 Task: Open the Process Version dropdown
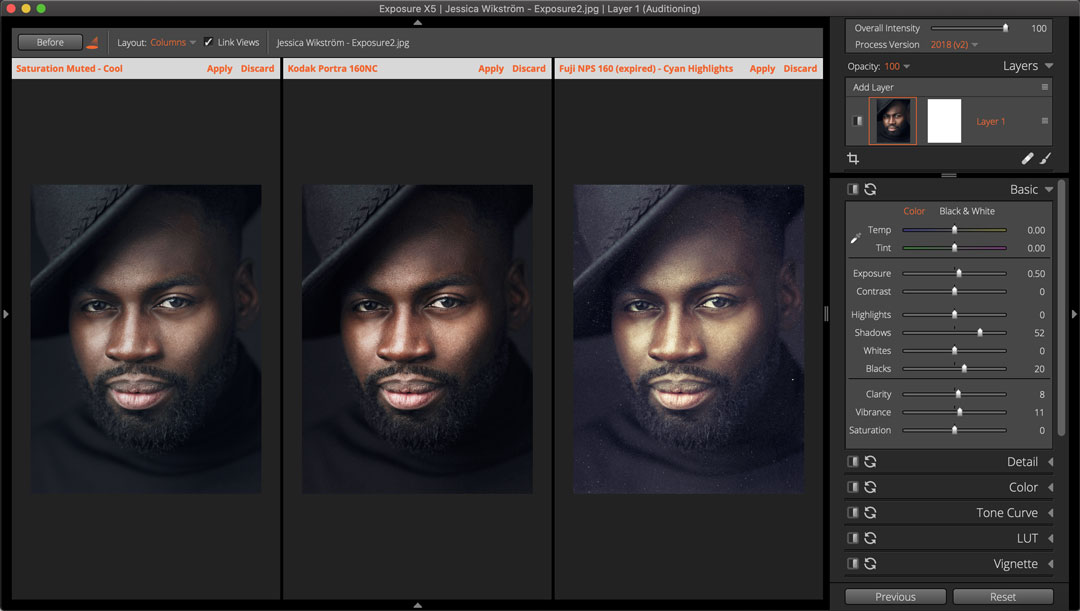click(x=954, y=45)
